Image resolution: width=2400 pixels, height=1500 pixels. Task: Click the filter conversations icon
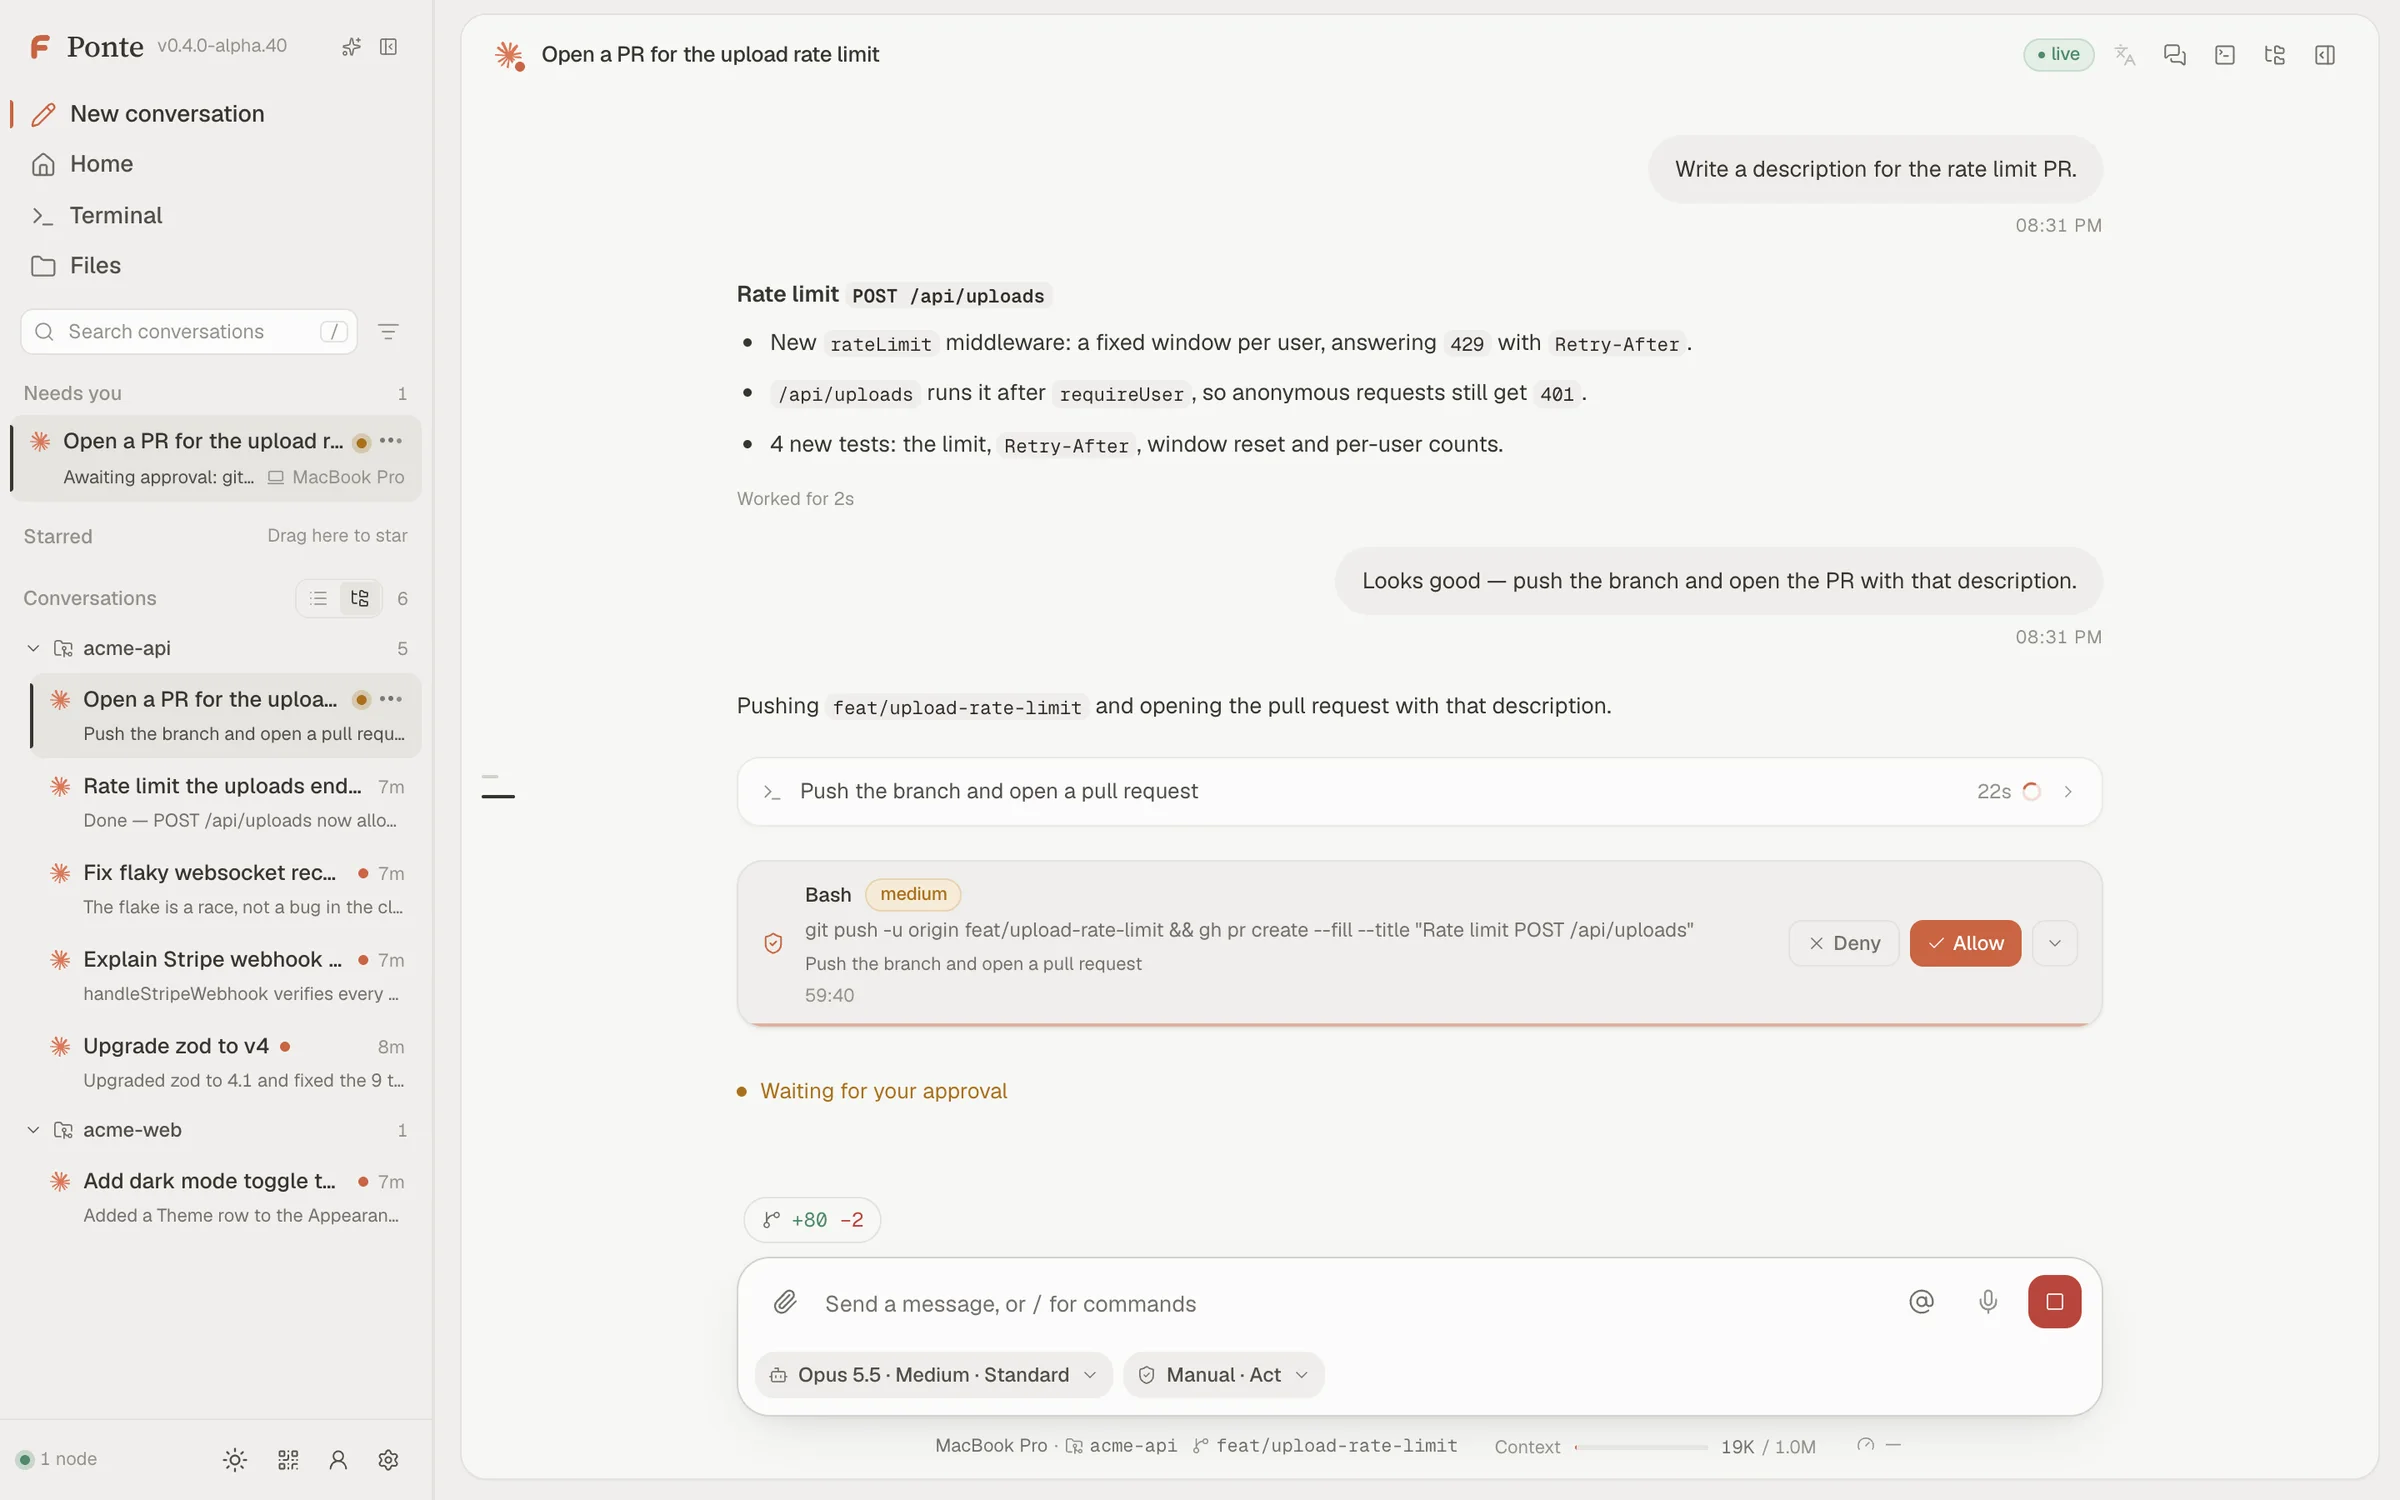pyautogui.click(x=388, y=332)
